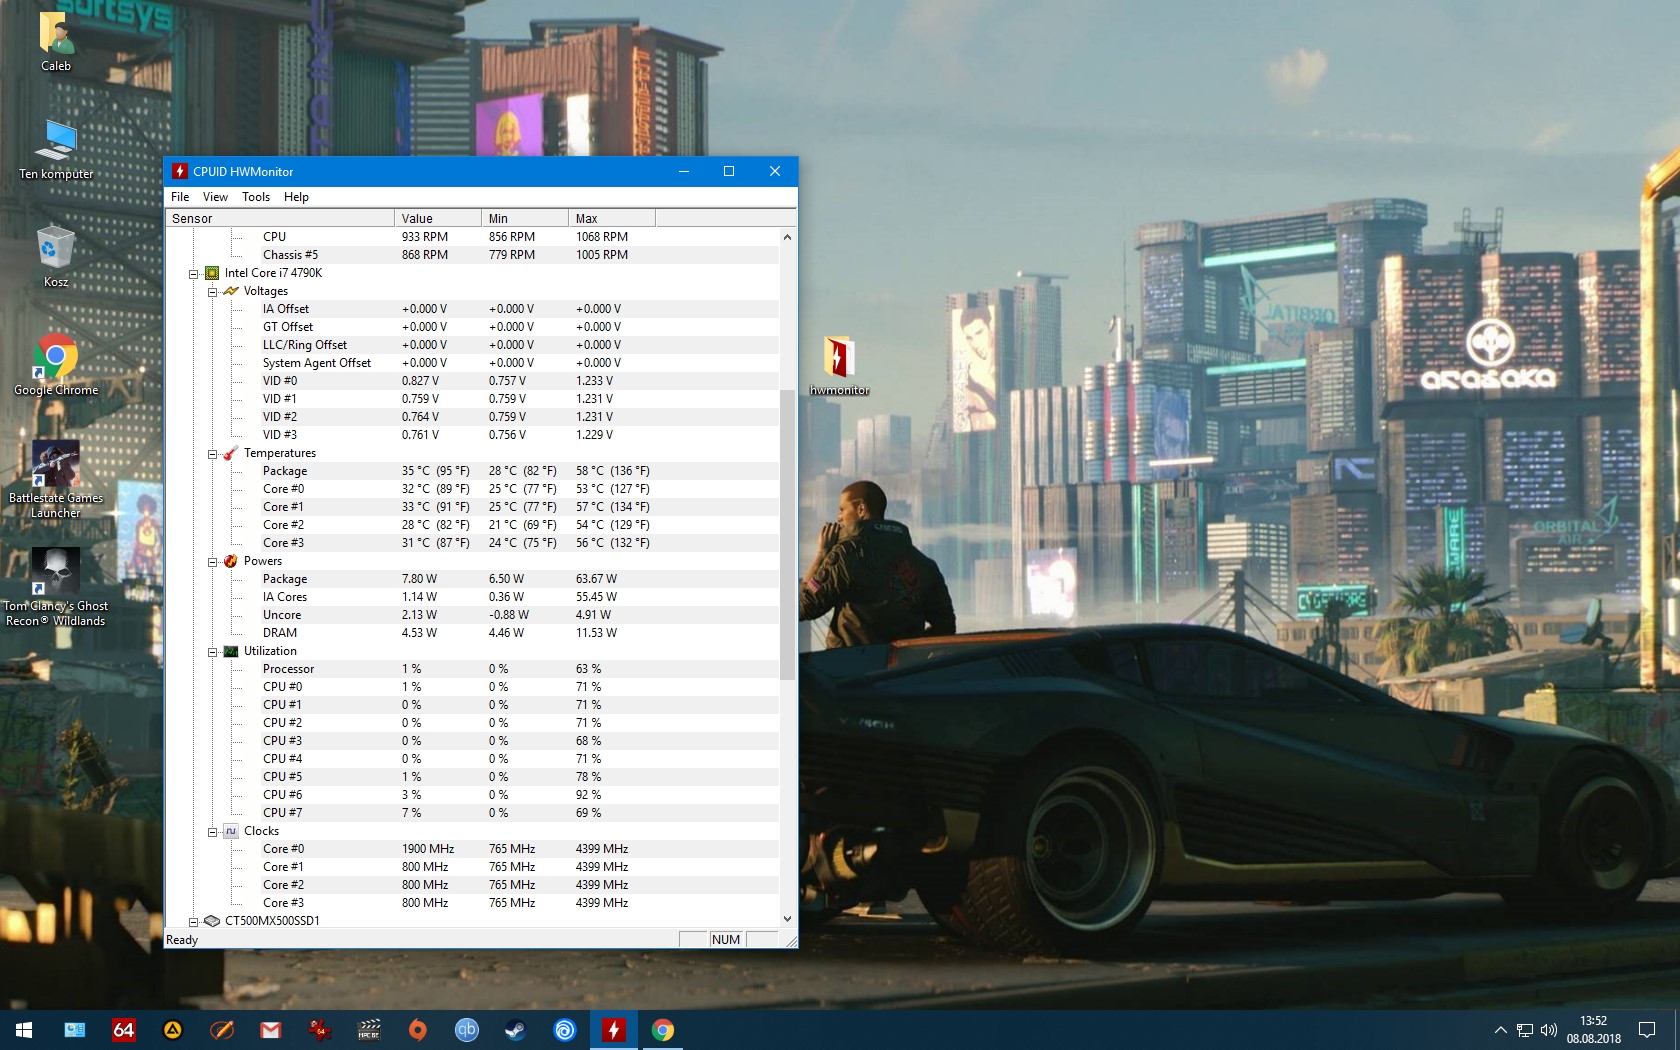Click the sensor list scroll down arrow
The width and height of the screenshot is (1680, 1050).
[787, 918]
